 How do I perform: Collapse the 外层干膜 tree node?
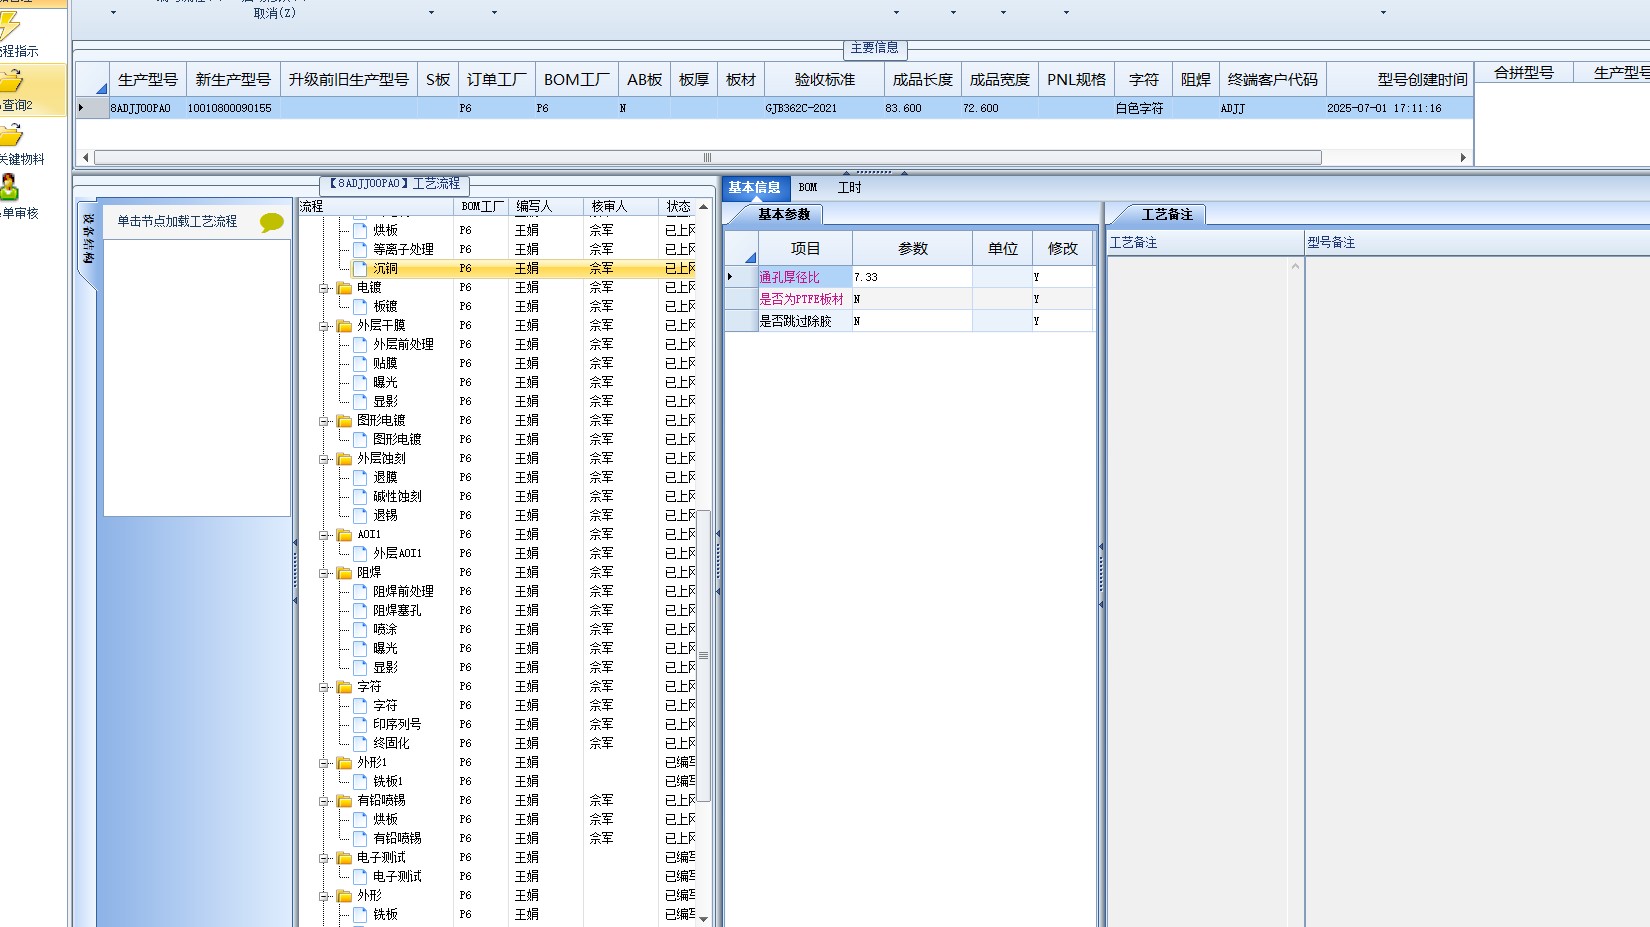click(x=324, y=326)
